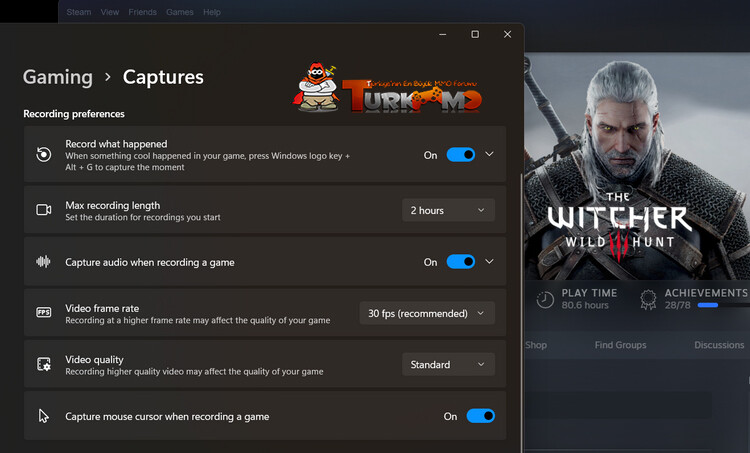This screenshot has width=750, height=453.
Task: Click the 'PLAY TIME' label in Steam
Action: click(589, 293)
